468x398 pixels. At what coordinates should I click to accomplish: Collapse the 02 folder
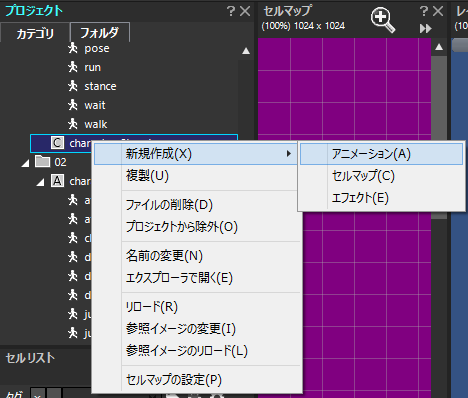(25, 163)
